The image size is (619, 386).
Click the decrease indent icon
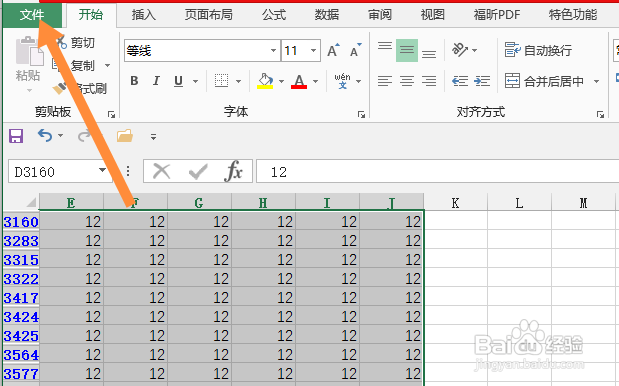pos(460,81)
